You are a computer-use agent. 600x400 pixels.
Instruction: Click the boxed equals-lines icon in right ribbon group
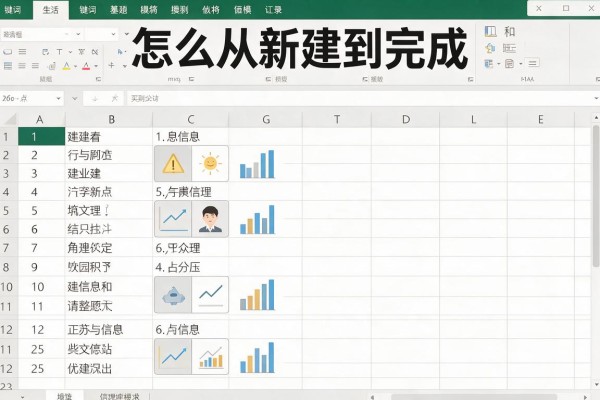pos(533,63)
